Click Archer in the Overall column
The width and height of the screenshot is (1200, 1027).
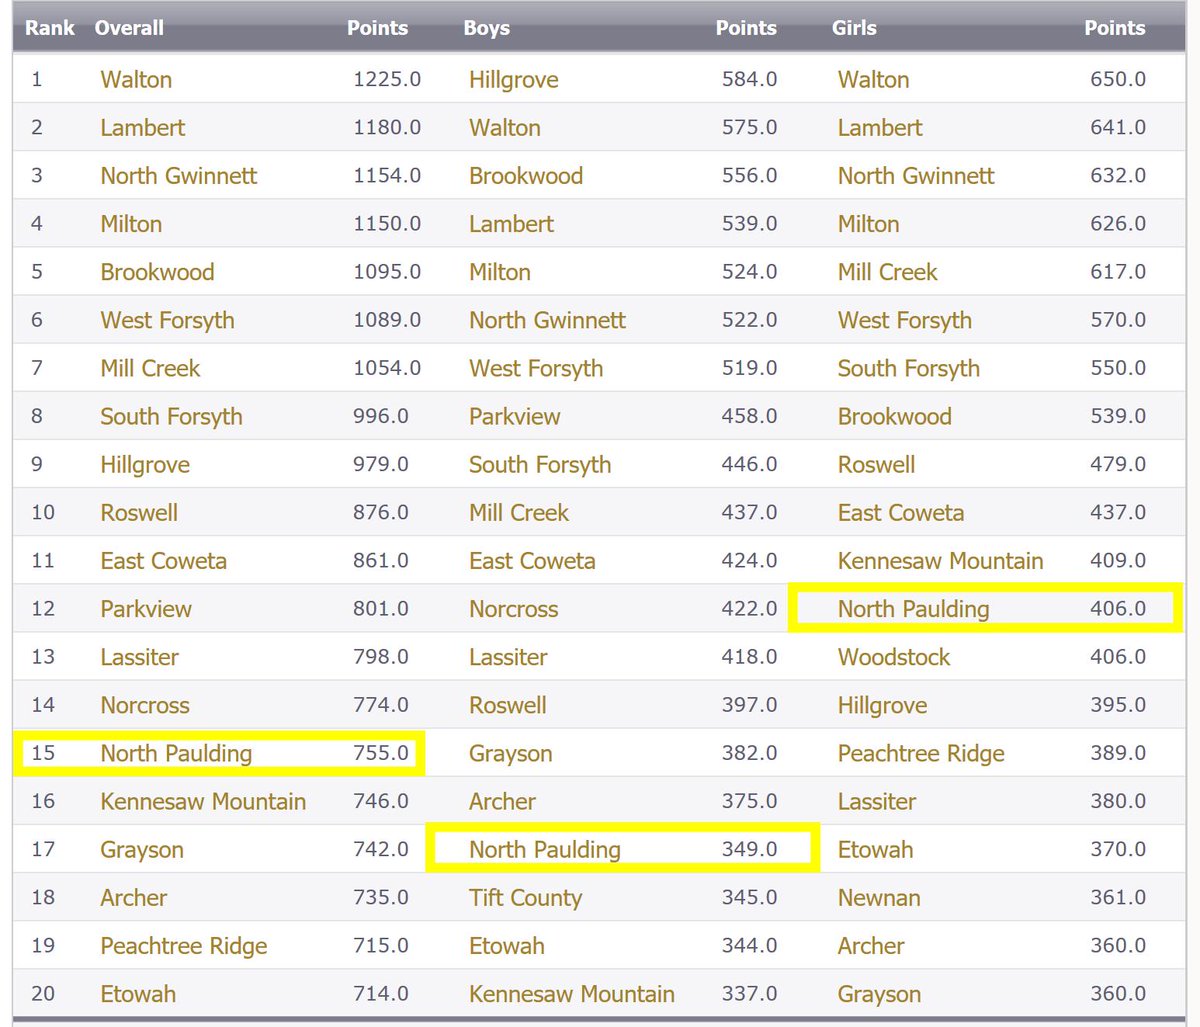tap(134, 898)
